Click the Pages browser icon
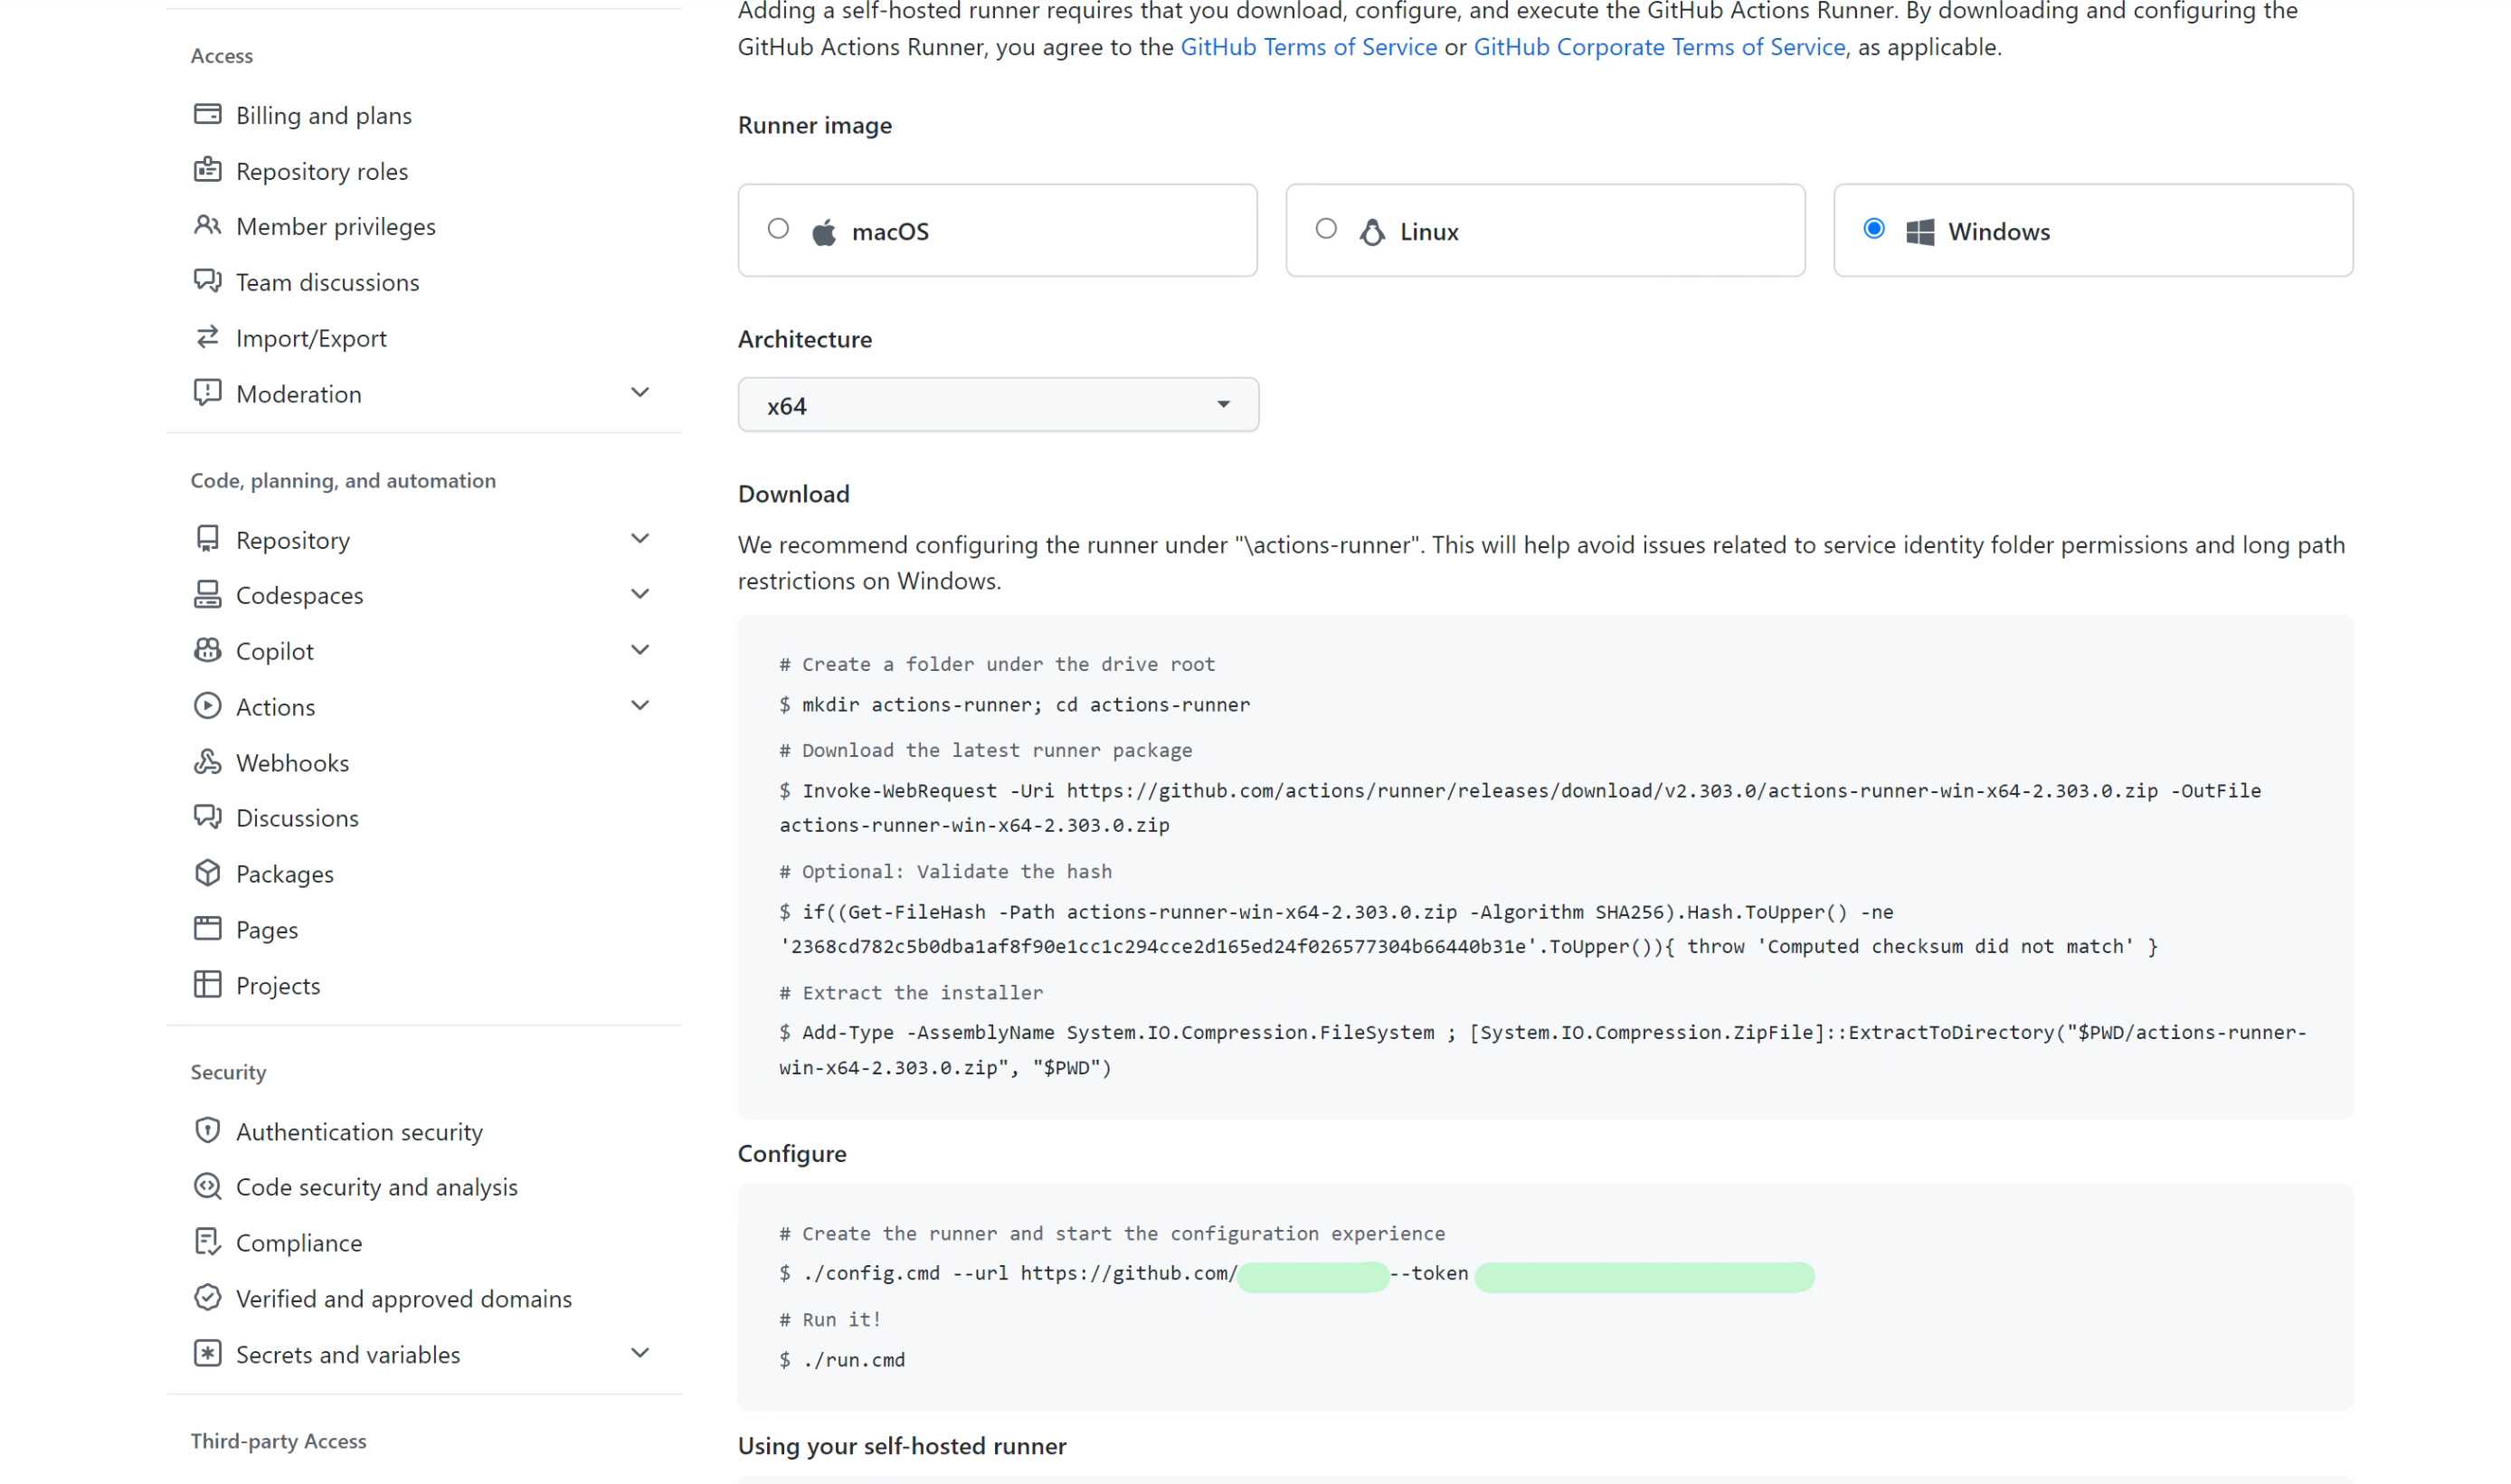Screen dimensions: 2511x1484 (207, 929)
